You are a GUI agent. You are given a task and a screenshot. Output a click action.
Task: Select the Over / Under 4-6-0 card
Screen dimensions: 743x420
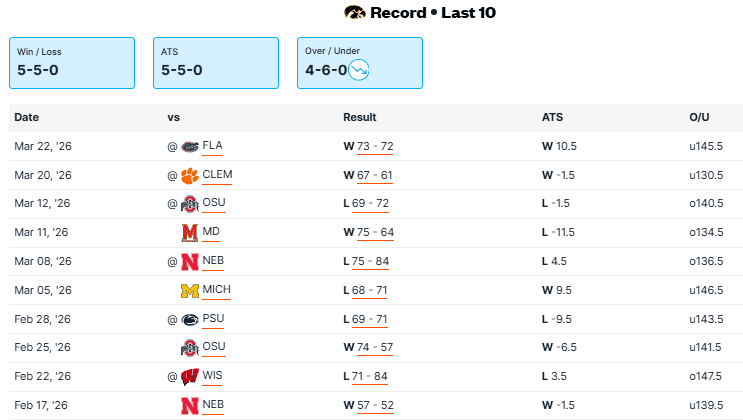point(359,62)
